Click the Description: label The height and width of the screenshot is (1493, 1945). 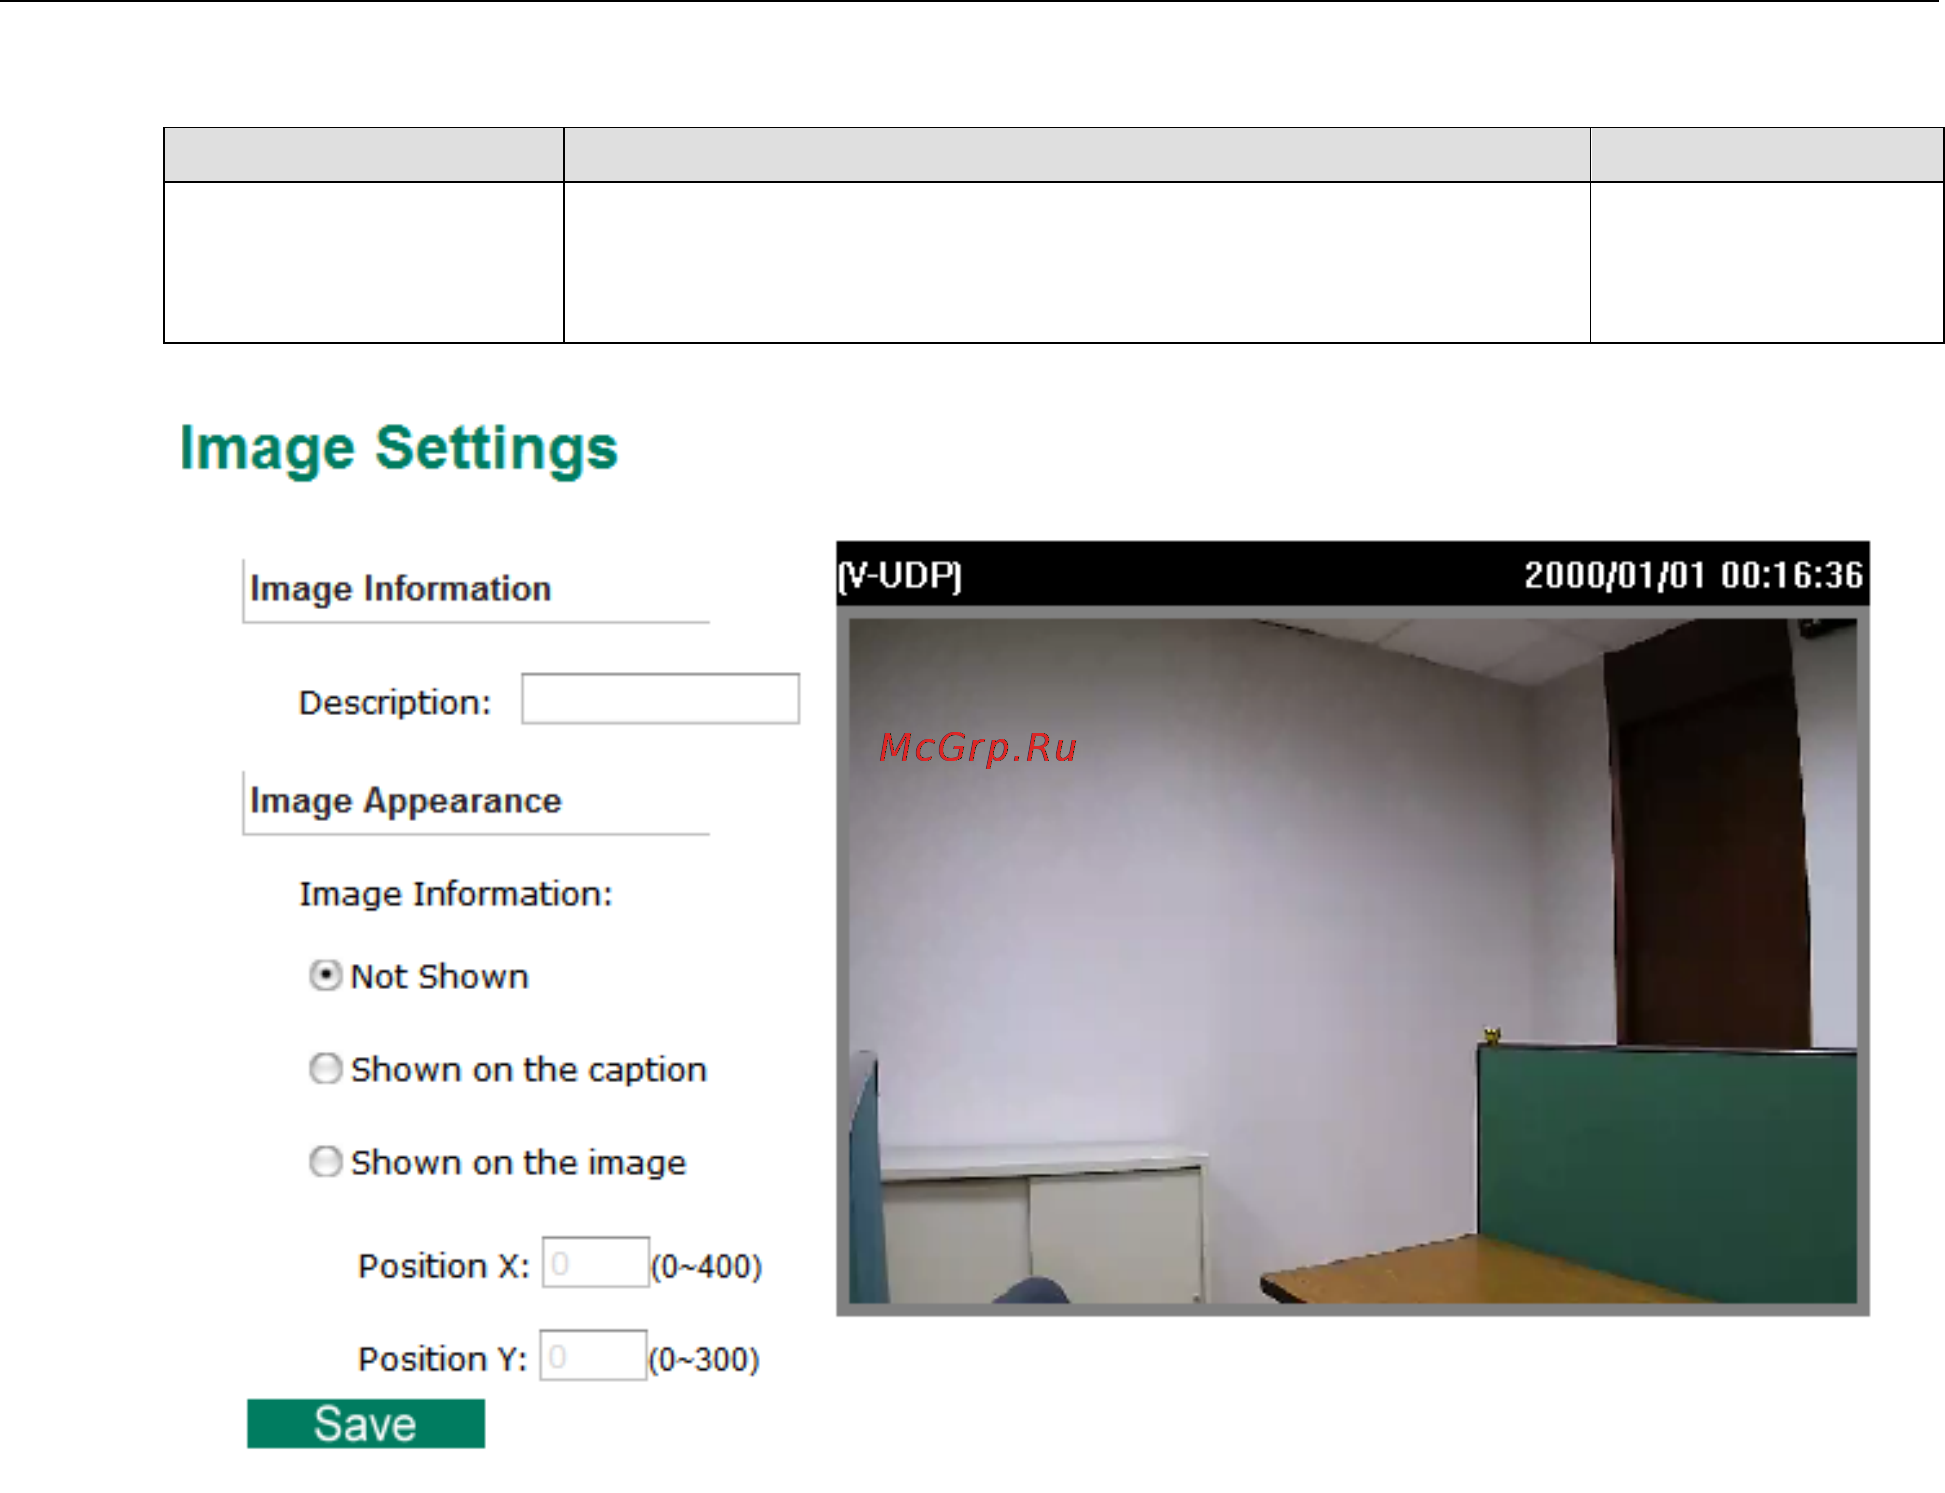coord(395,702)
